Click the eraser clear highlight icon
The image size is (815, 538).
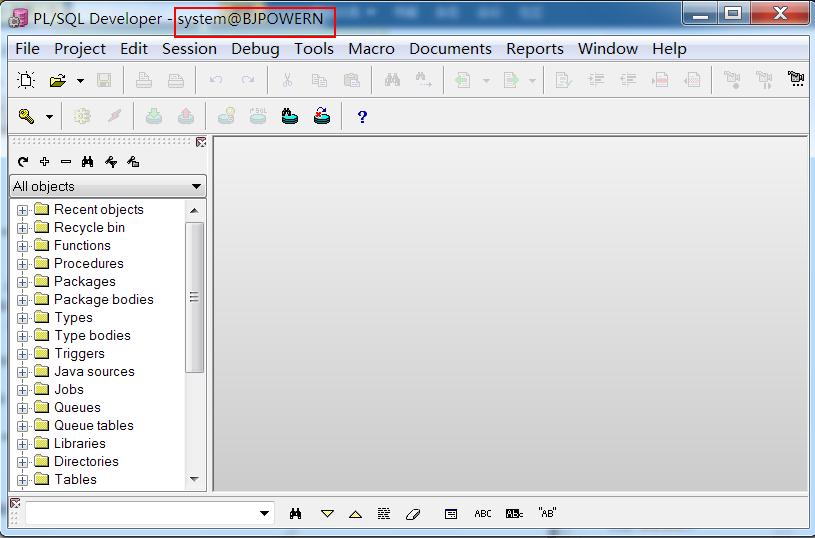[x=413, y=514]
